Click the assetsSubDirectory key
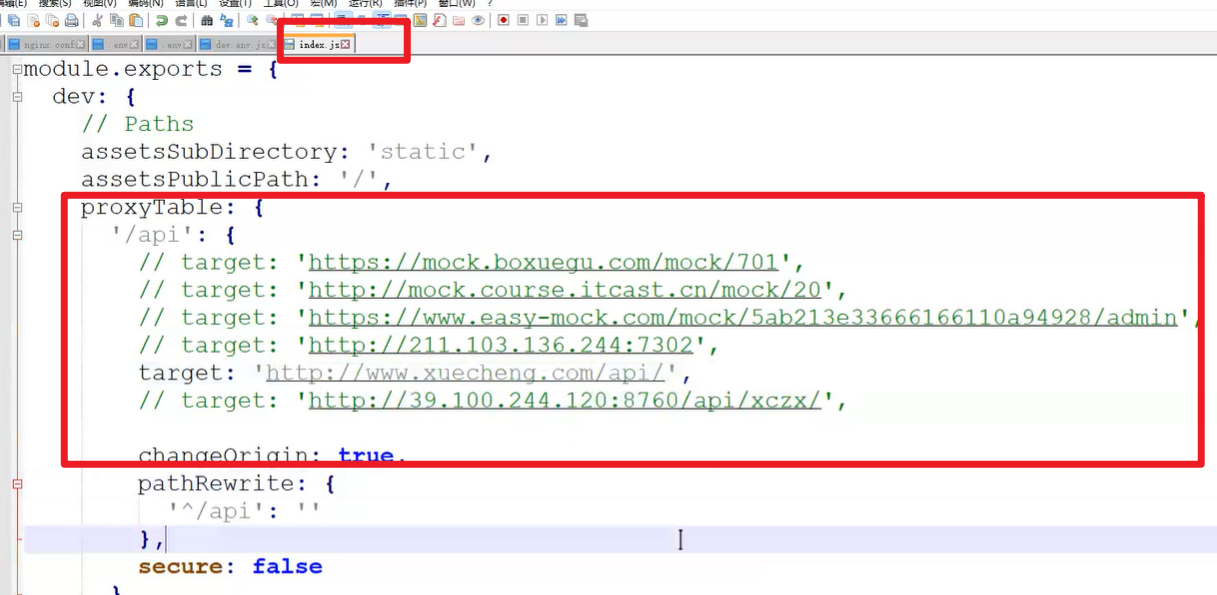The height and width of the screenshot is (595, 1217). [x=210, y=152]
